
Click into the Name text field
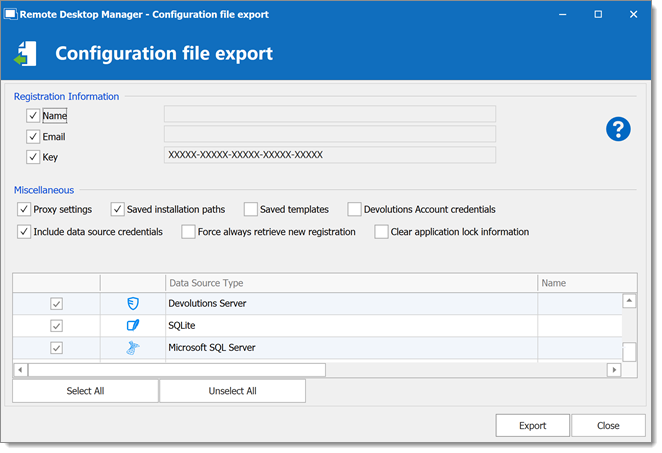pos(330,114)
